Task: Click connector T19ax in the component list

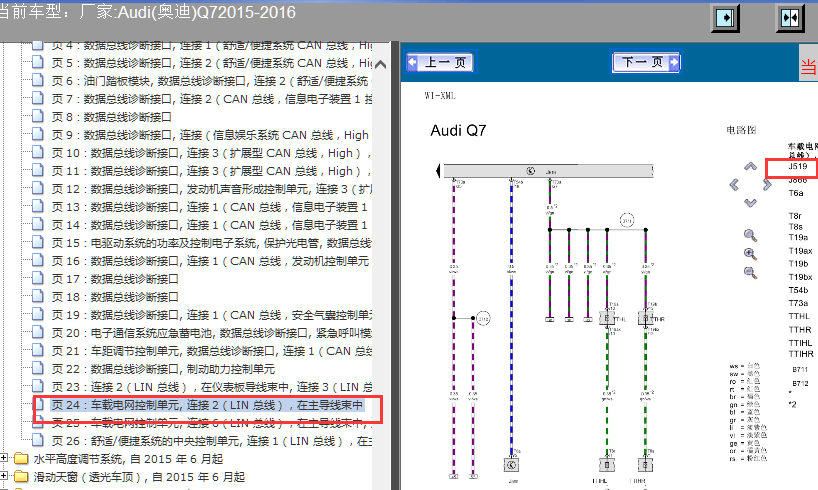Action: tap(800, 251)
